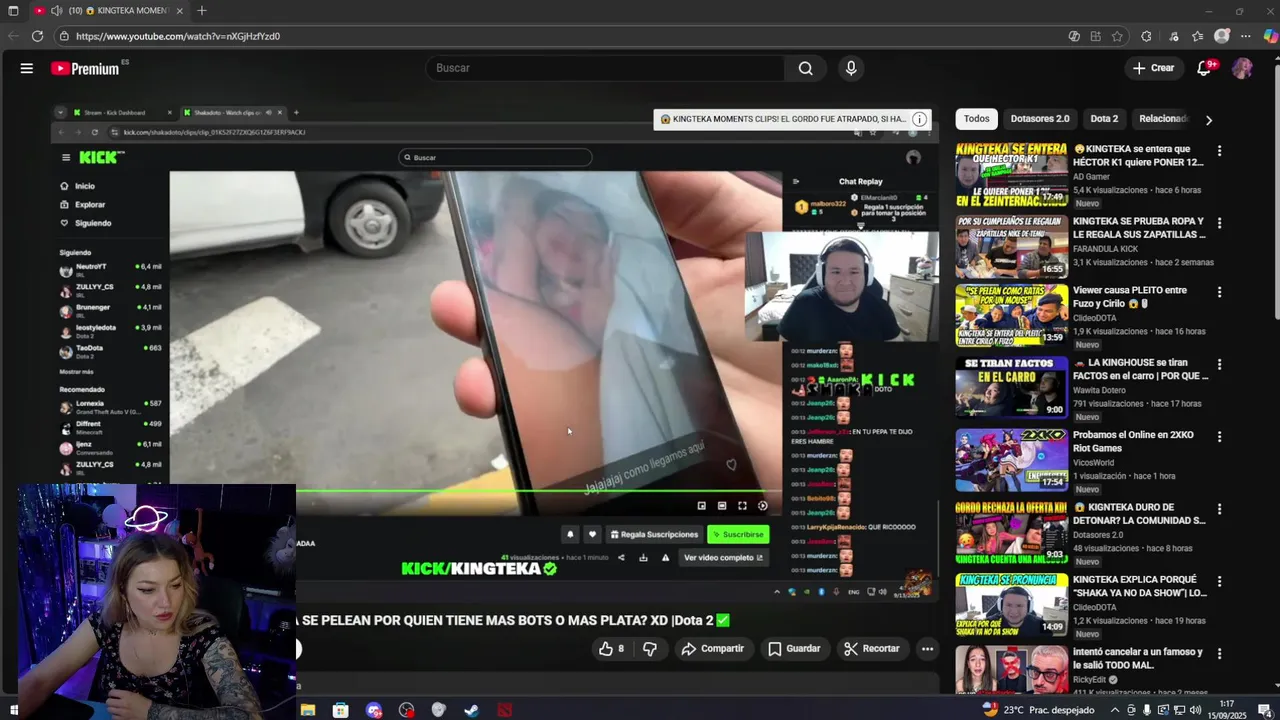Click the YouTube Buscar search field
Image resolution: width=1280 pixels, height=720 pixels.
tap(605, 68)
